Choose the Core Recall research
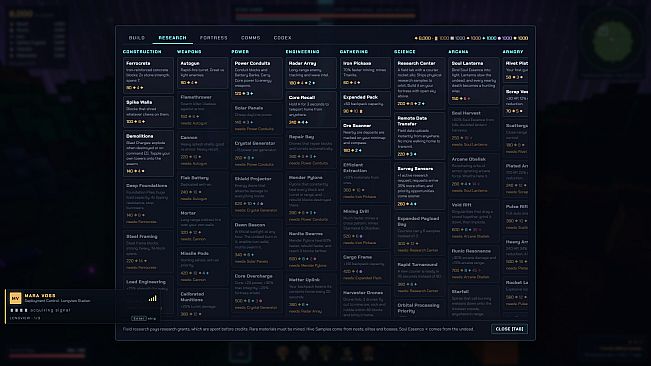This screenshot has width=651, height=366. [311, 110]
